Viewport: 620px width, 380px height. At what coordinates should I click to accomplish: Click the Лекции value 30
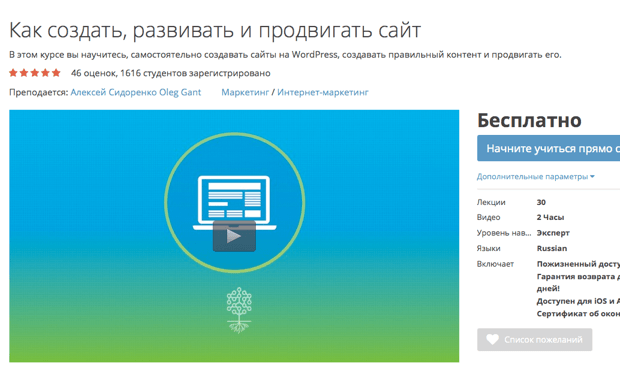pos(541,202)
